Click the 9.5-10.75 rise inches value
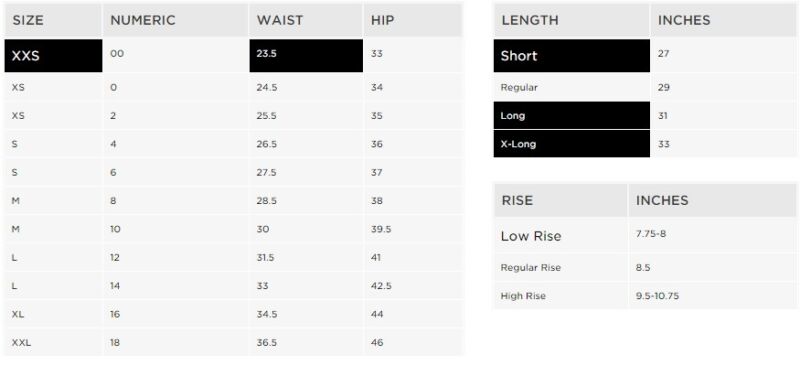 click(x=657, y=296)
